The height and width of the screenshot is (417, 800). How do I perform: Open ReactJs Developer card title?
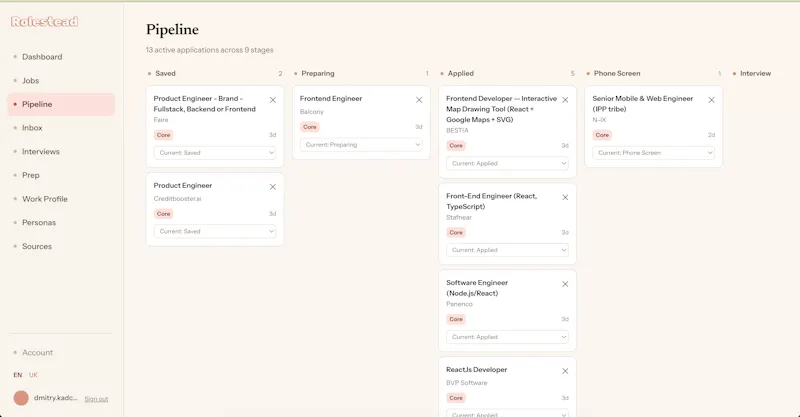[477, 370]
